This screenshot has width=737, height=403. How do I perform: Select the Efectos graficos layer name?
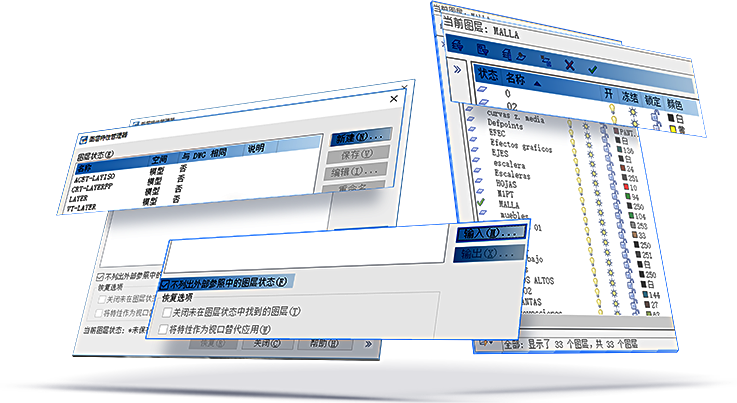(x=521, y=145)
